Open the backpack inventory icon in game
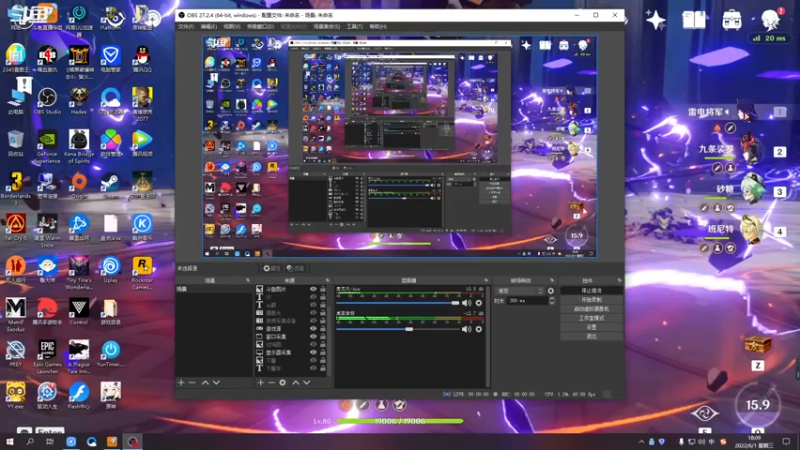Image resolution: width=800 pixels, height=450 pixels. [x=732, y=20]
